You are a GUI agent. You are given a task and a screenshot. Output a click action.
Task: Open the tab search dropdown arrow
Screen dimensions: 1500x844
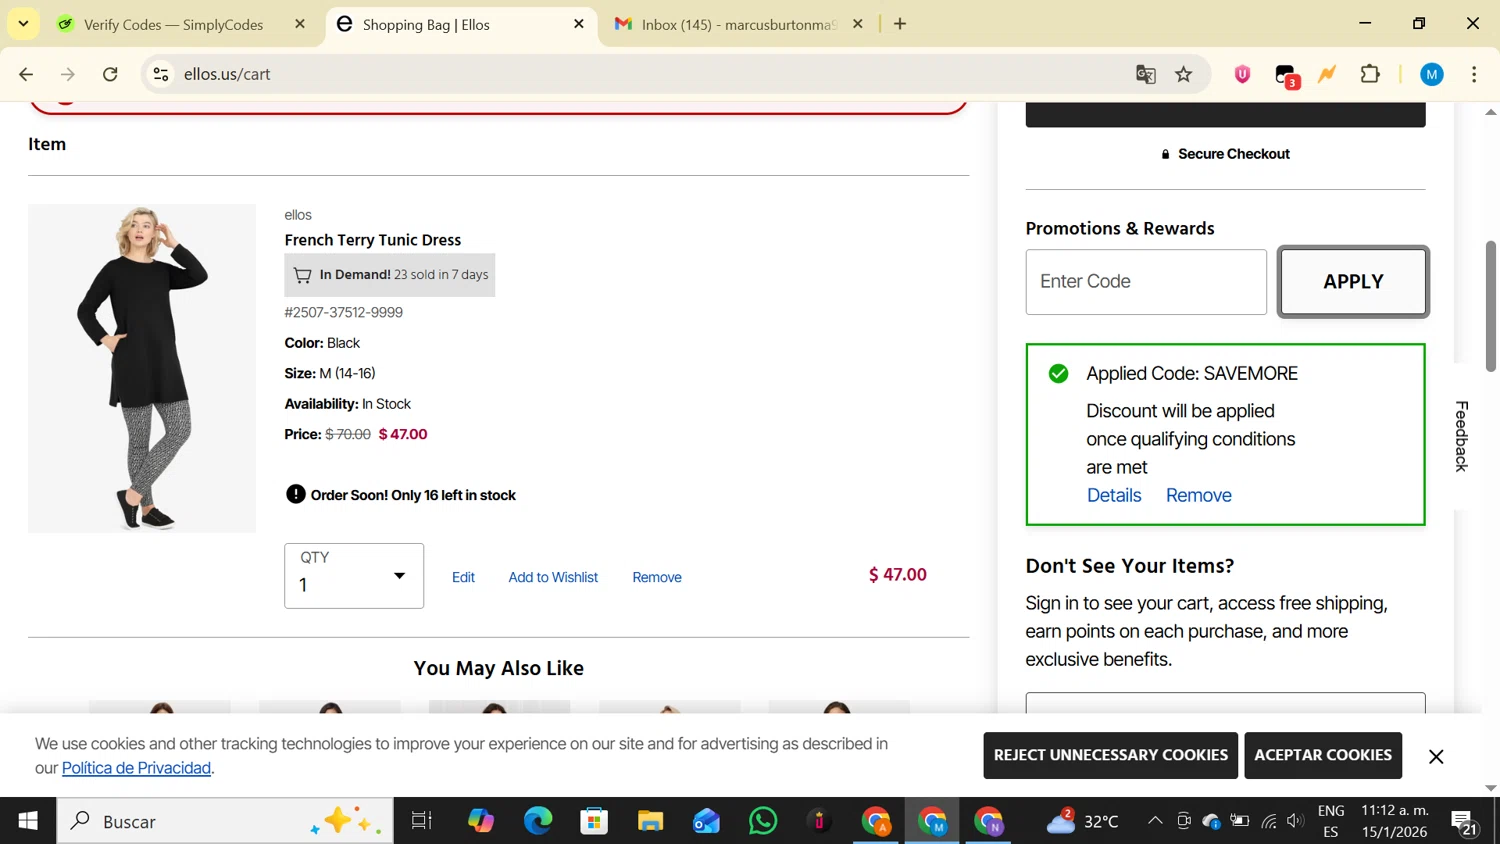point(23,24)
